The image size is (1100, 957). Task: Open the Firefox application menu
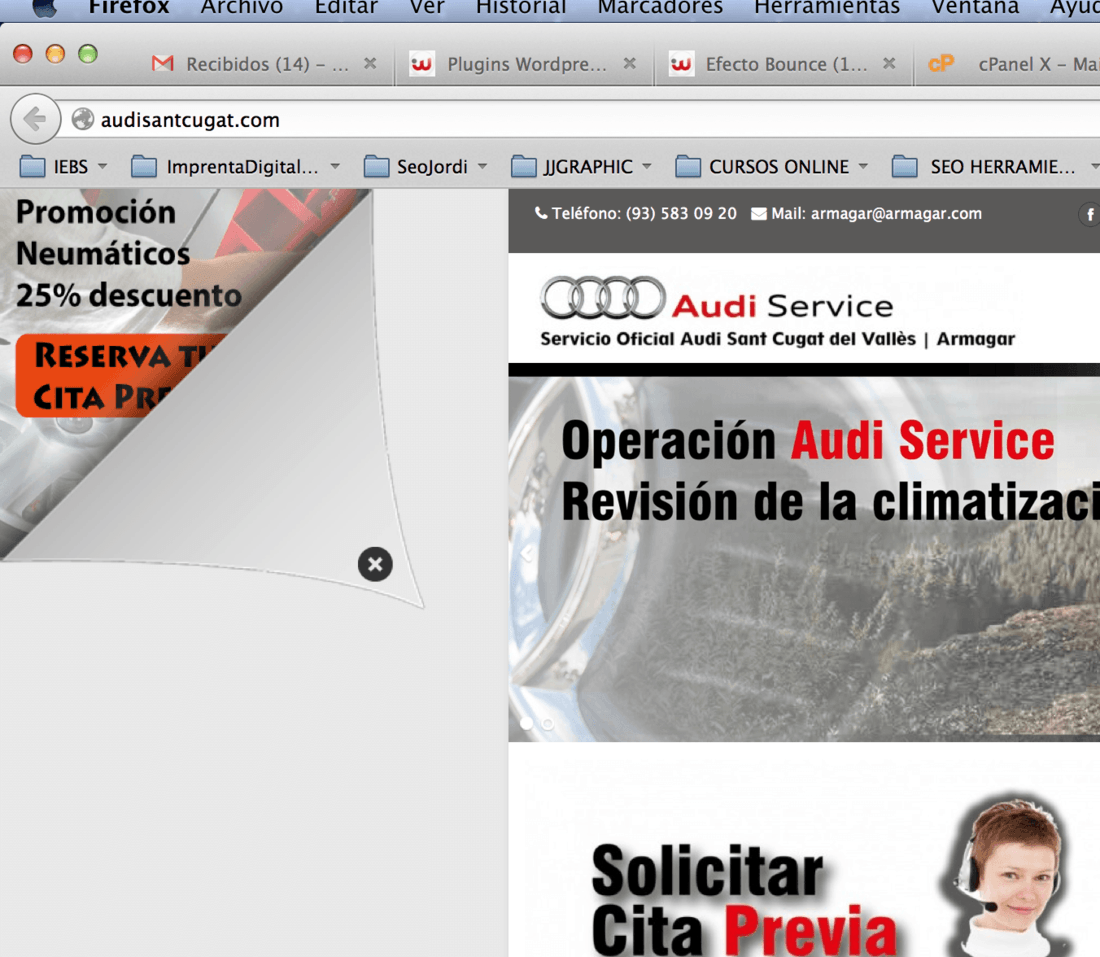(x=129, y=8)
